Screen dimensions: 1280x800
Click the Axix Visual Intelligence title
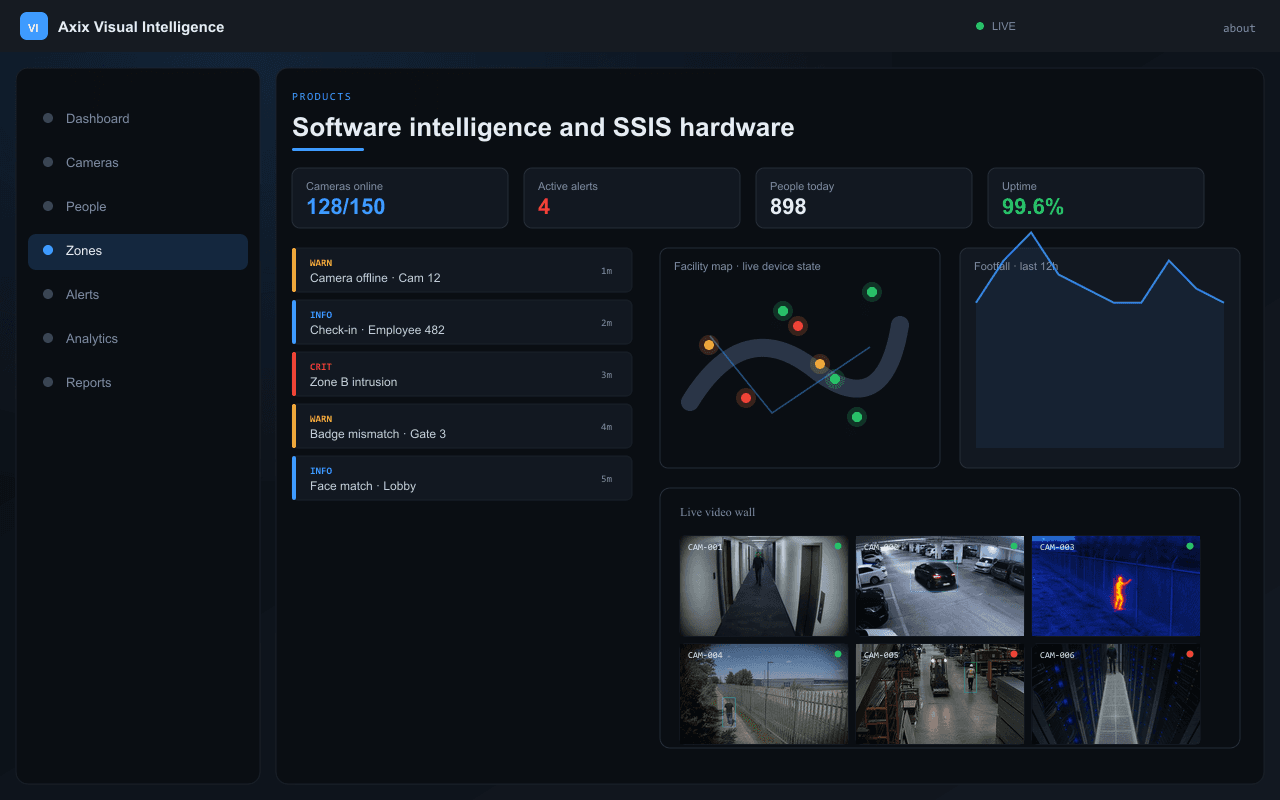click(x=141, y=27)
